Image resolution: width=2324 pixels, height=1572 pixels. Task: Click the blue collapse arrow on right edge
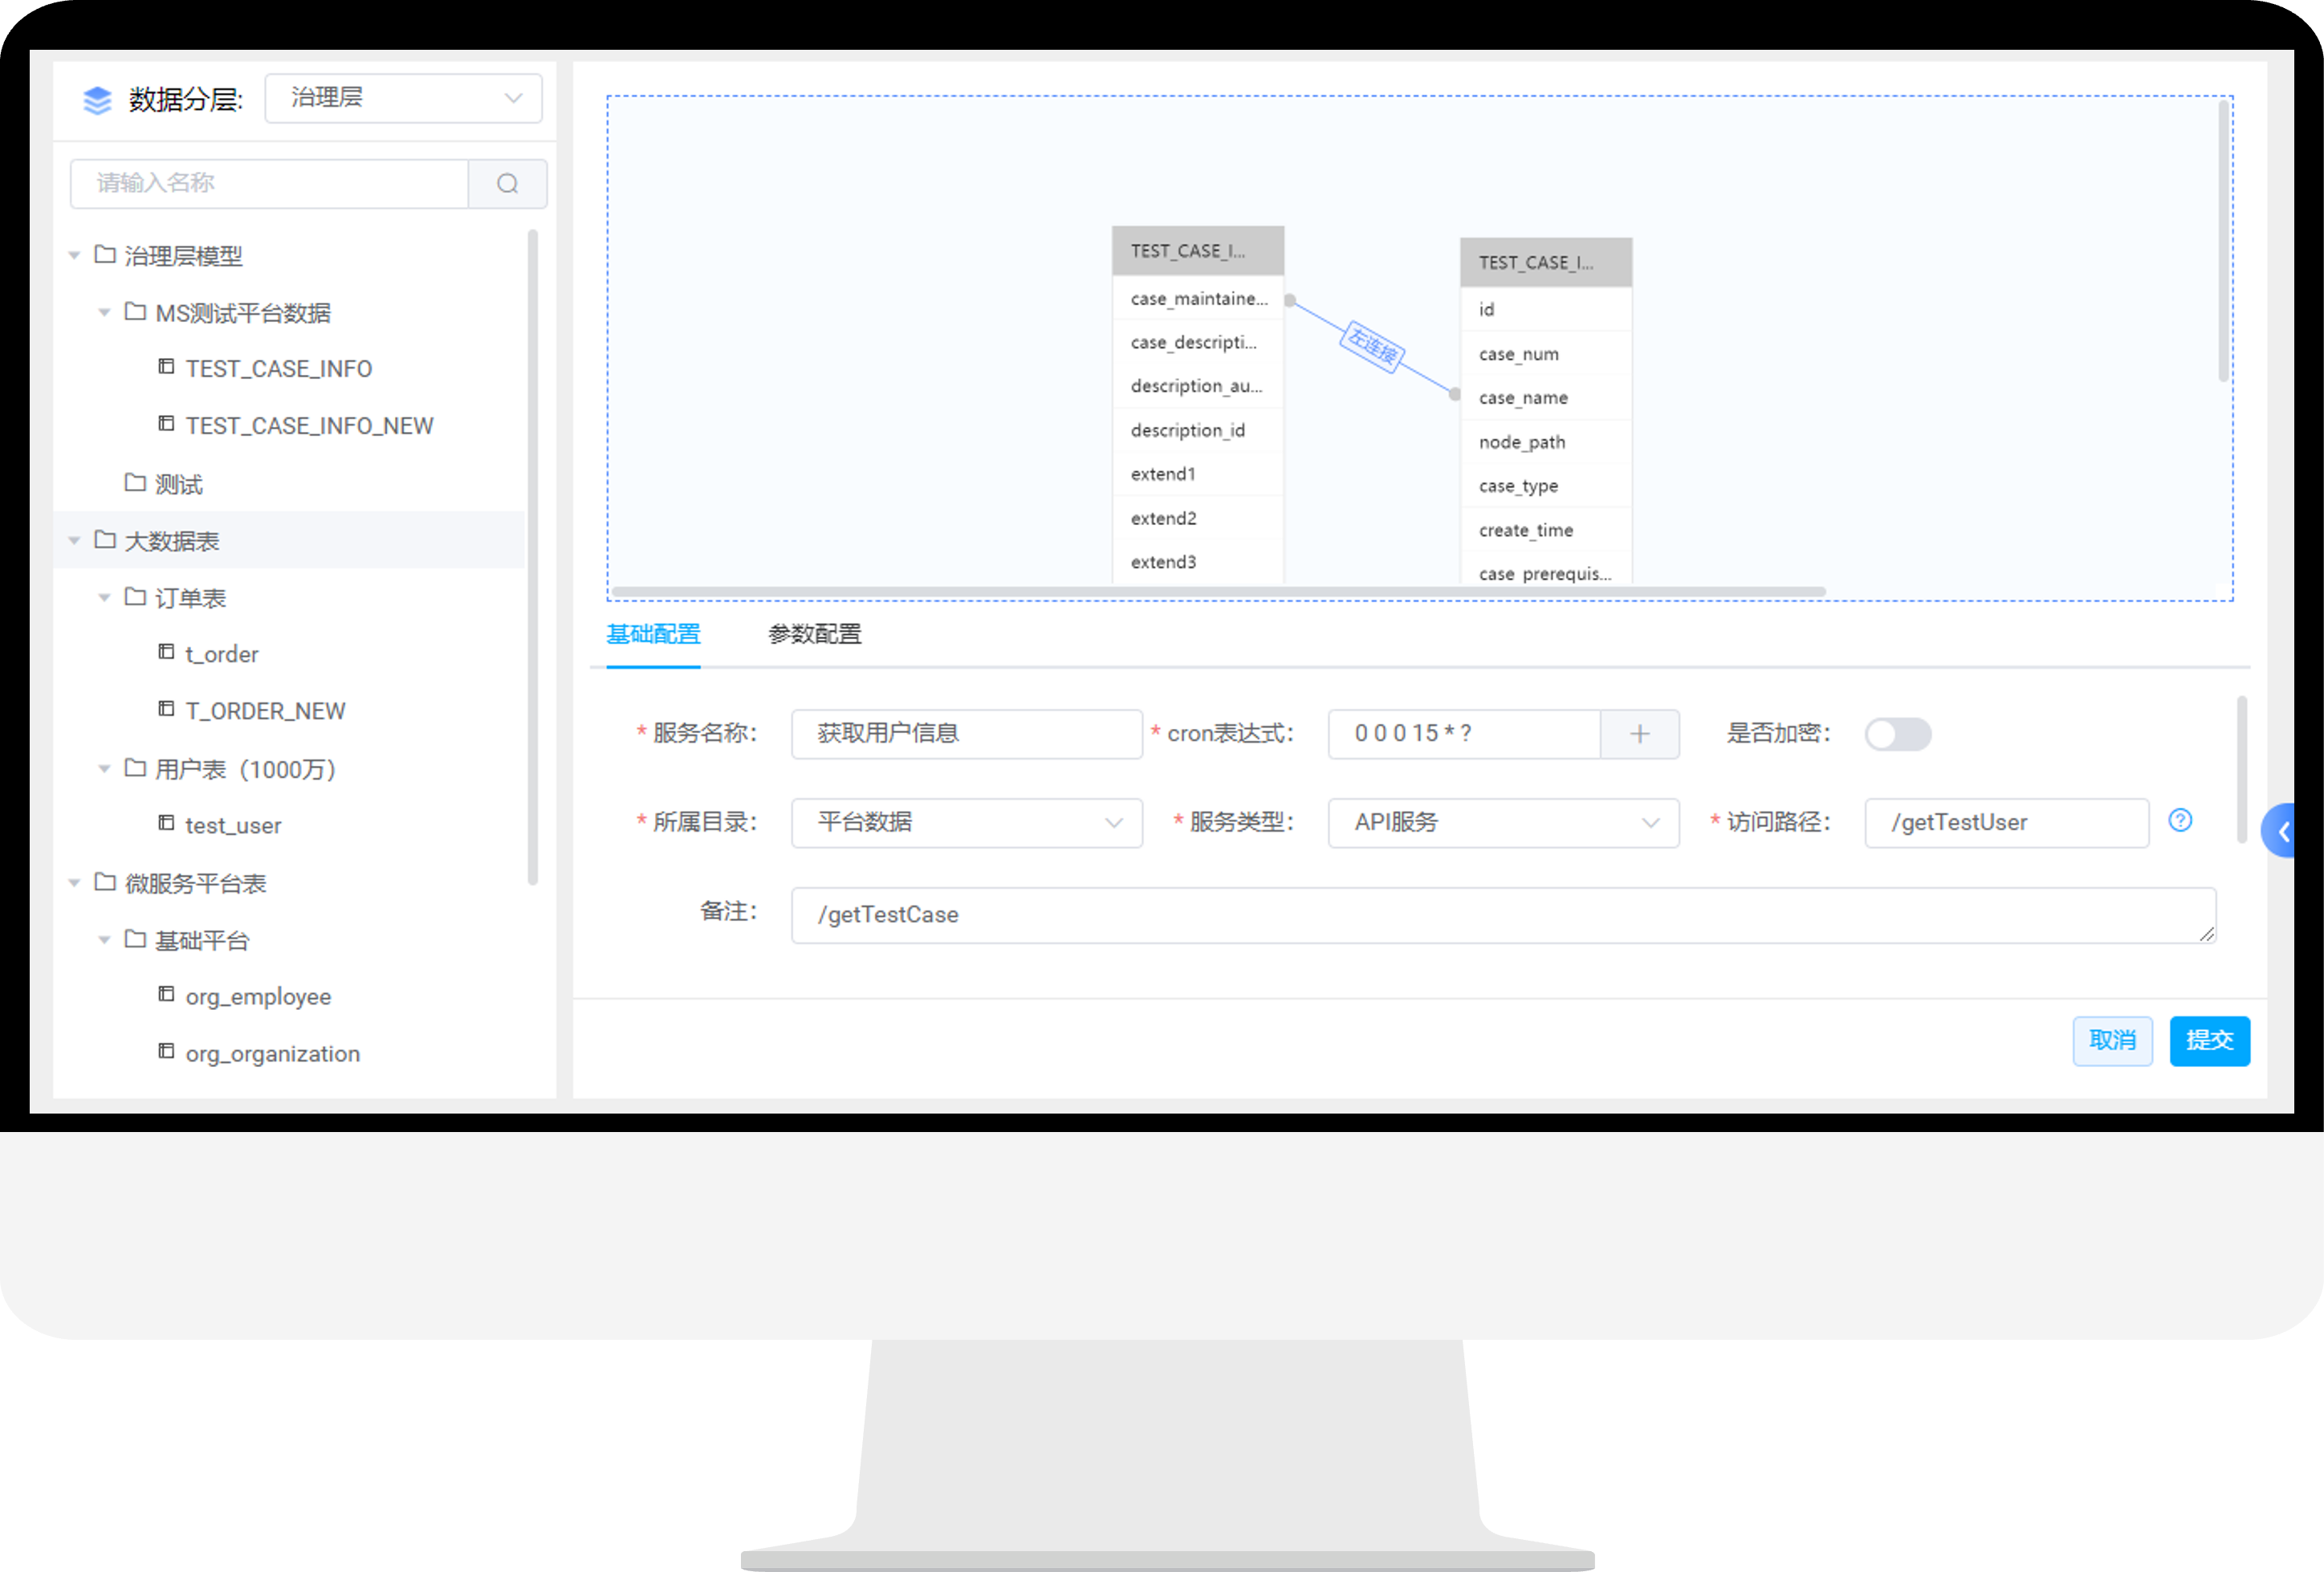point(2282,831)
